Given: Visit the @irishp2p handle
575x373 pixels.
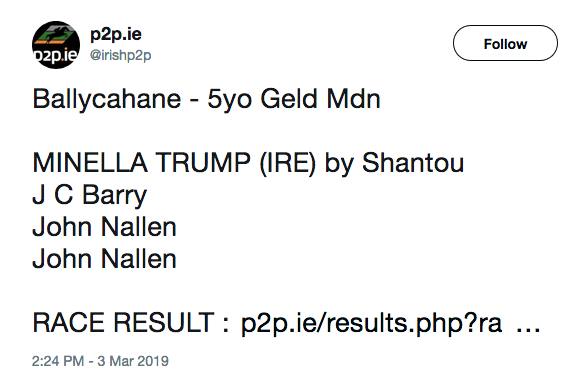Looking at the screenshot, I should (121, 55).
